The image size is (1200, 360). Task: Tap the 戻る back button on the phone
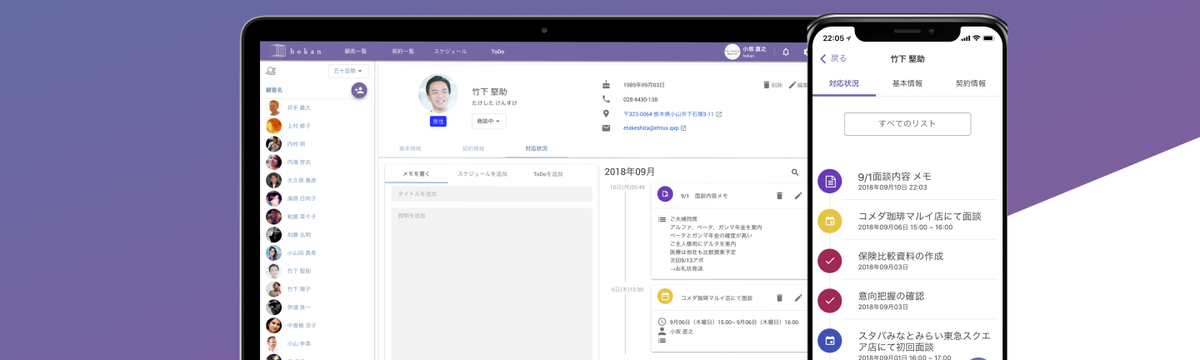click(x=833, y=59)
